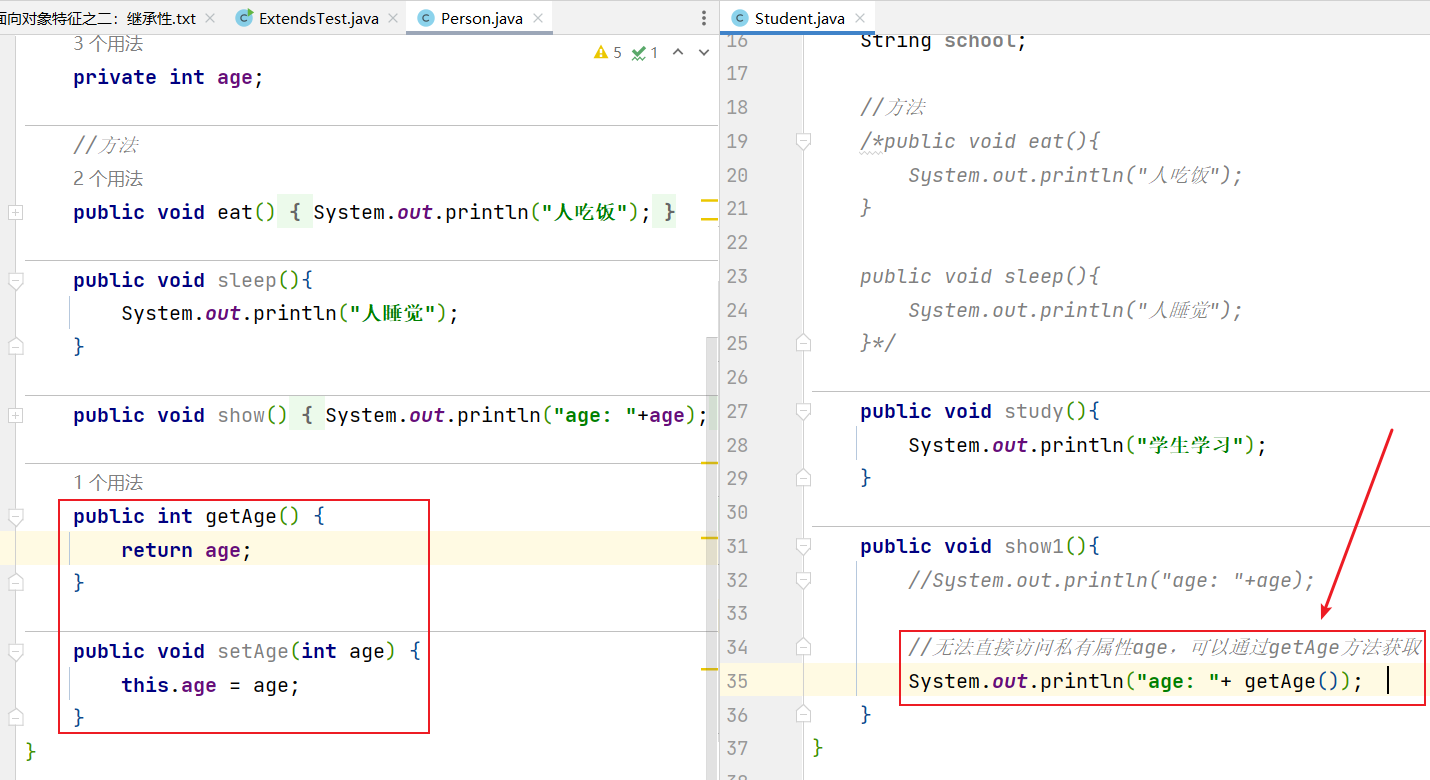The width and height of the screenshot is (1430, 780).
Task: Click the "学生学习" string literal
Action: (1195, 445)
